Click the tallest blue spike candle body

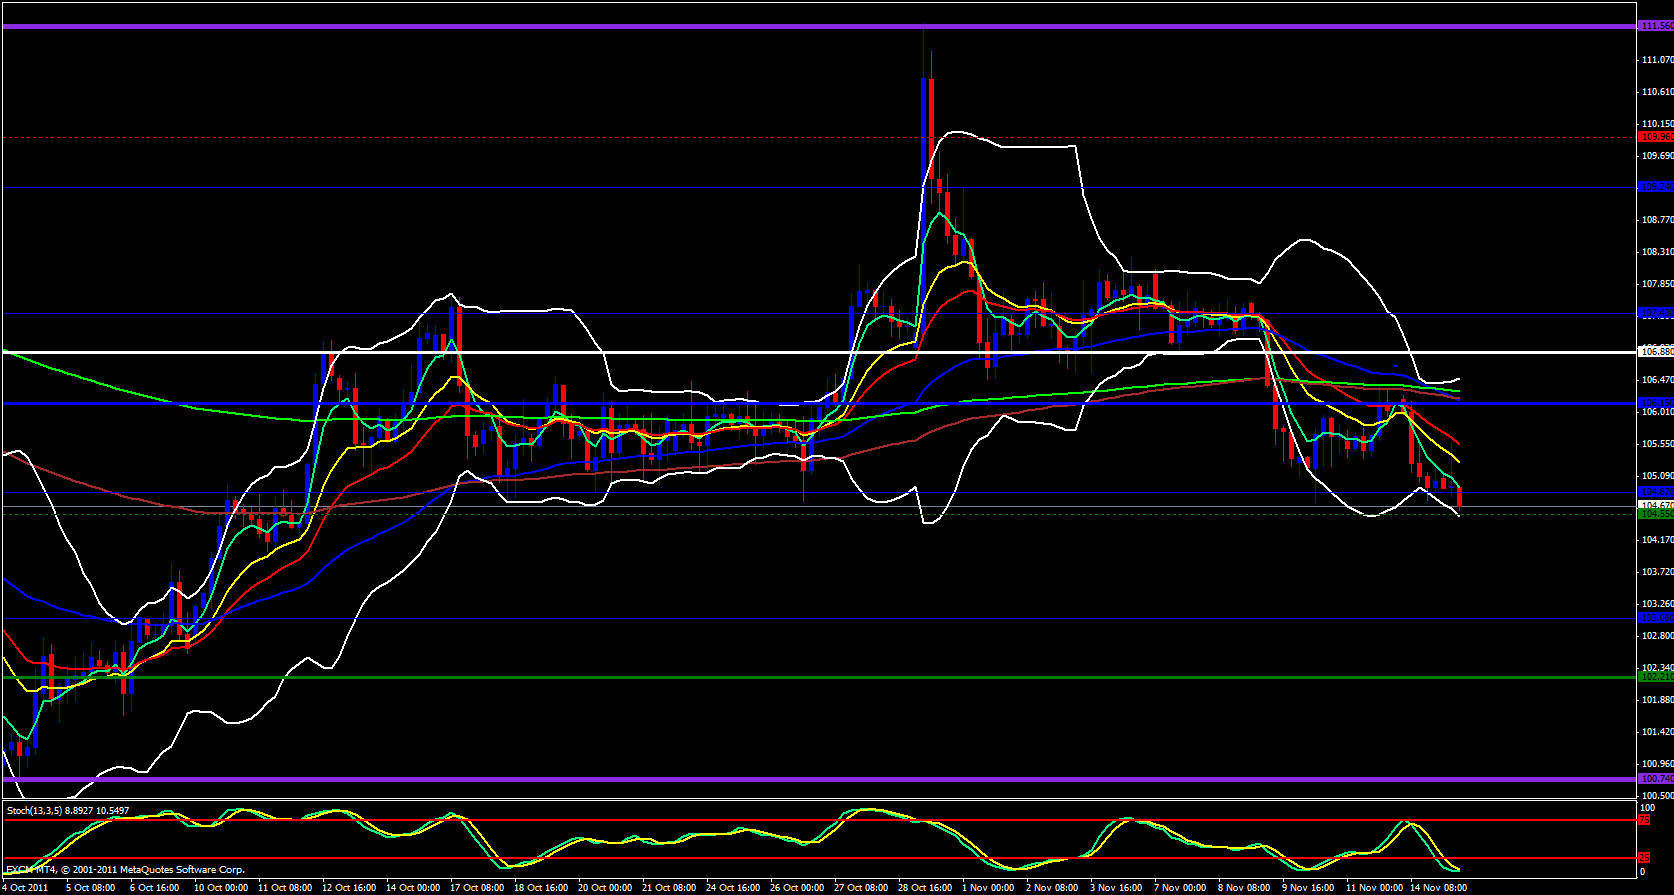(923, 130)
